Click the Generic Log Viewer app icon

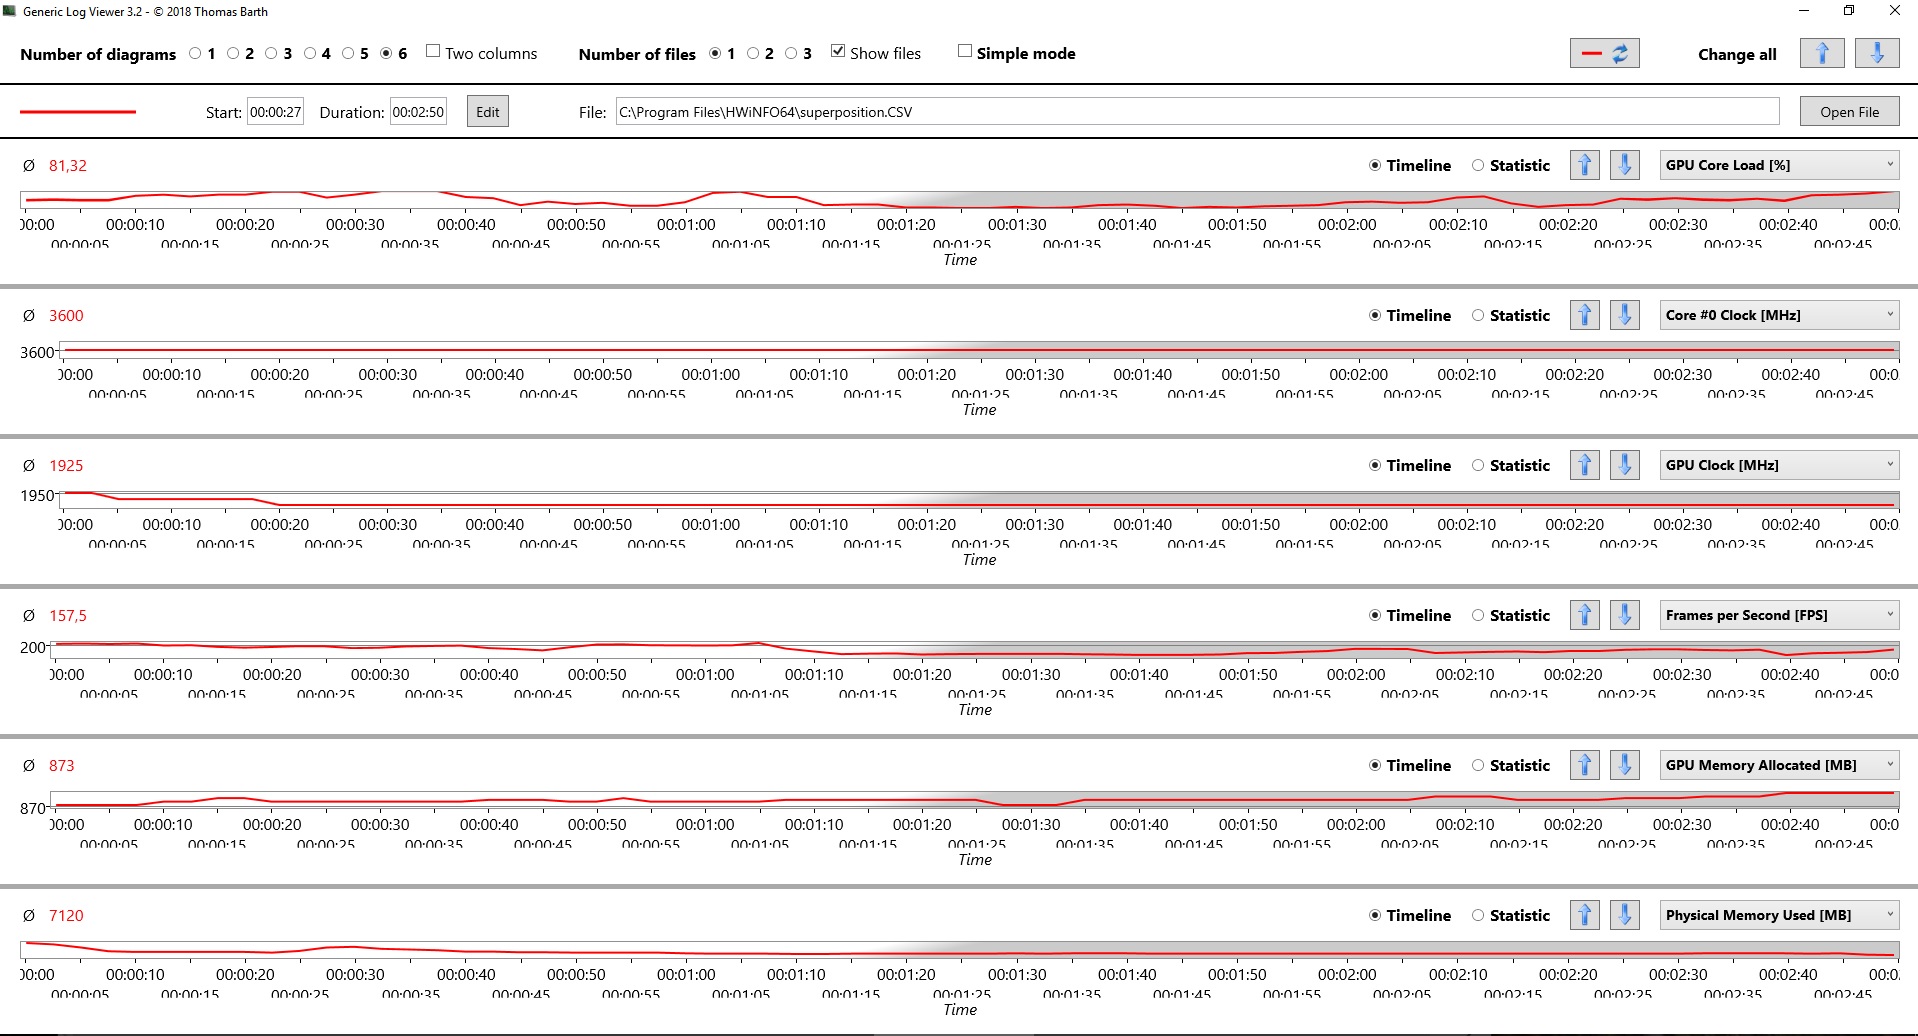(10, 11)
